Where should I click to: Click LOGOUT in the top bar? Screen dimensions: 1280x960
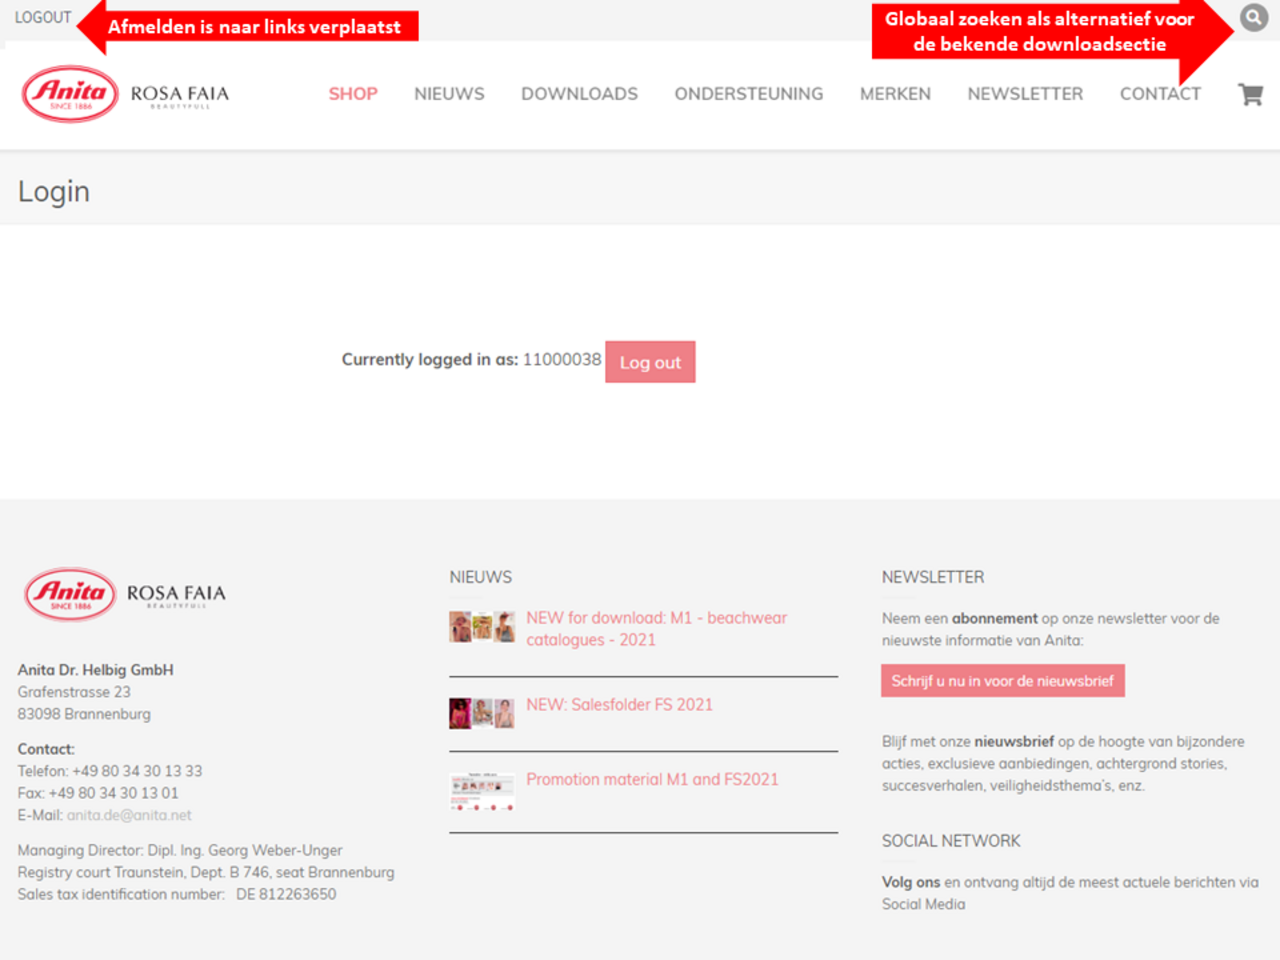43,18
